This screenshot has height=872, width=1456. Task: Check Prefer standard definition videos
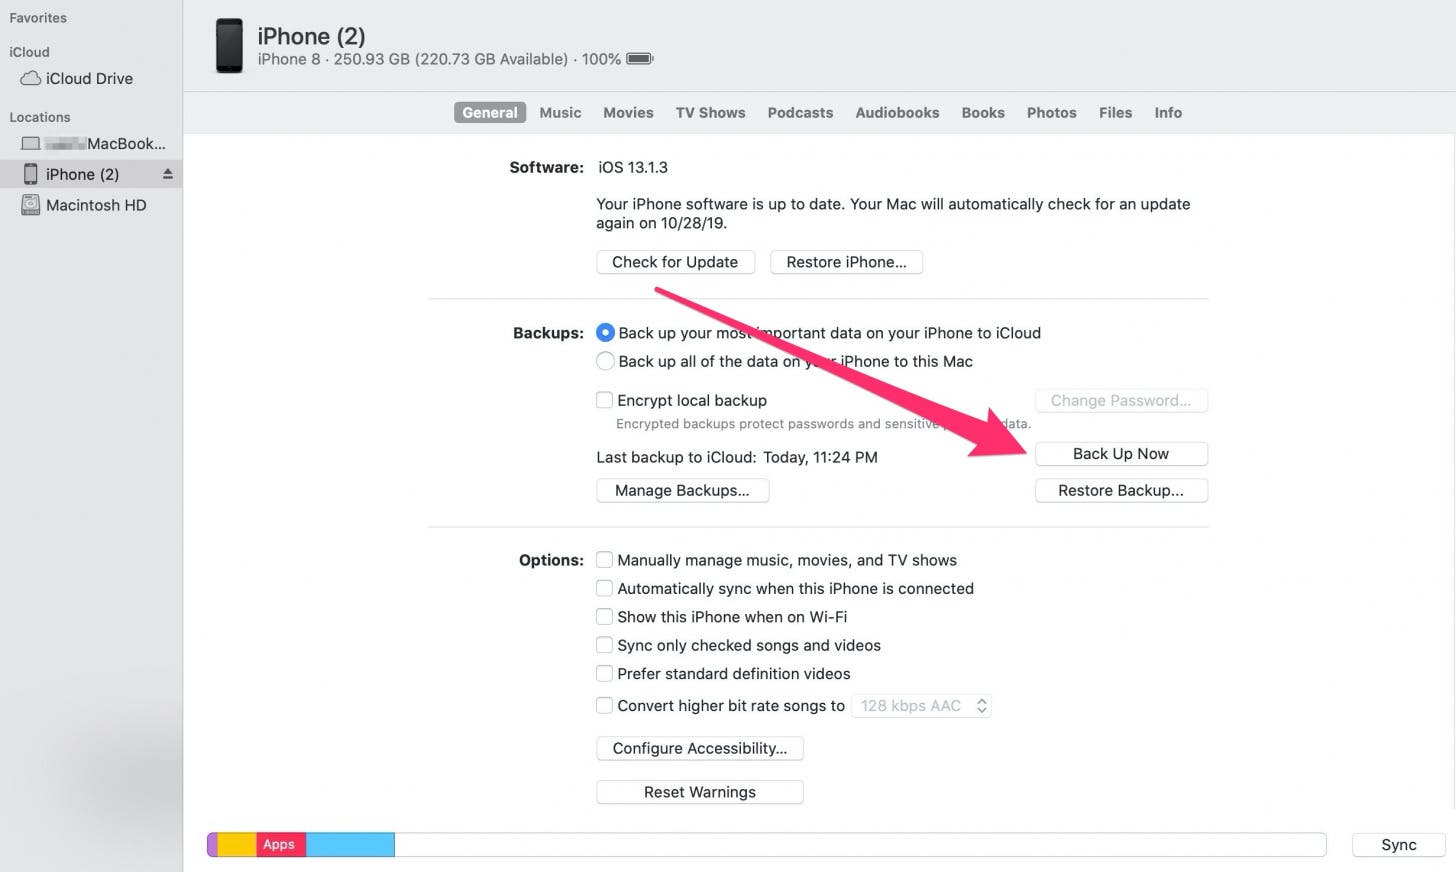[x=604, y=673]
